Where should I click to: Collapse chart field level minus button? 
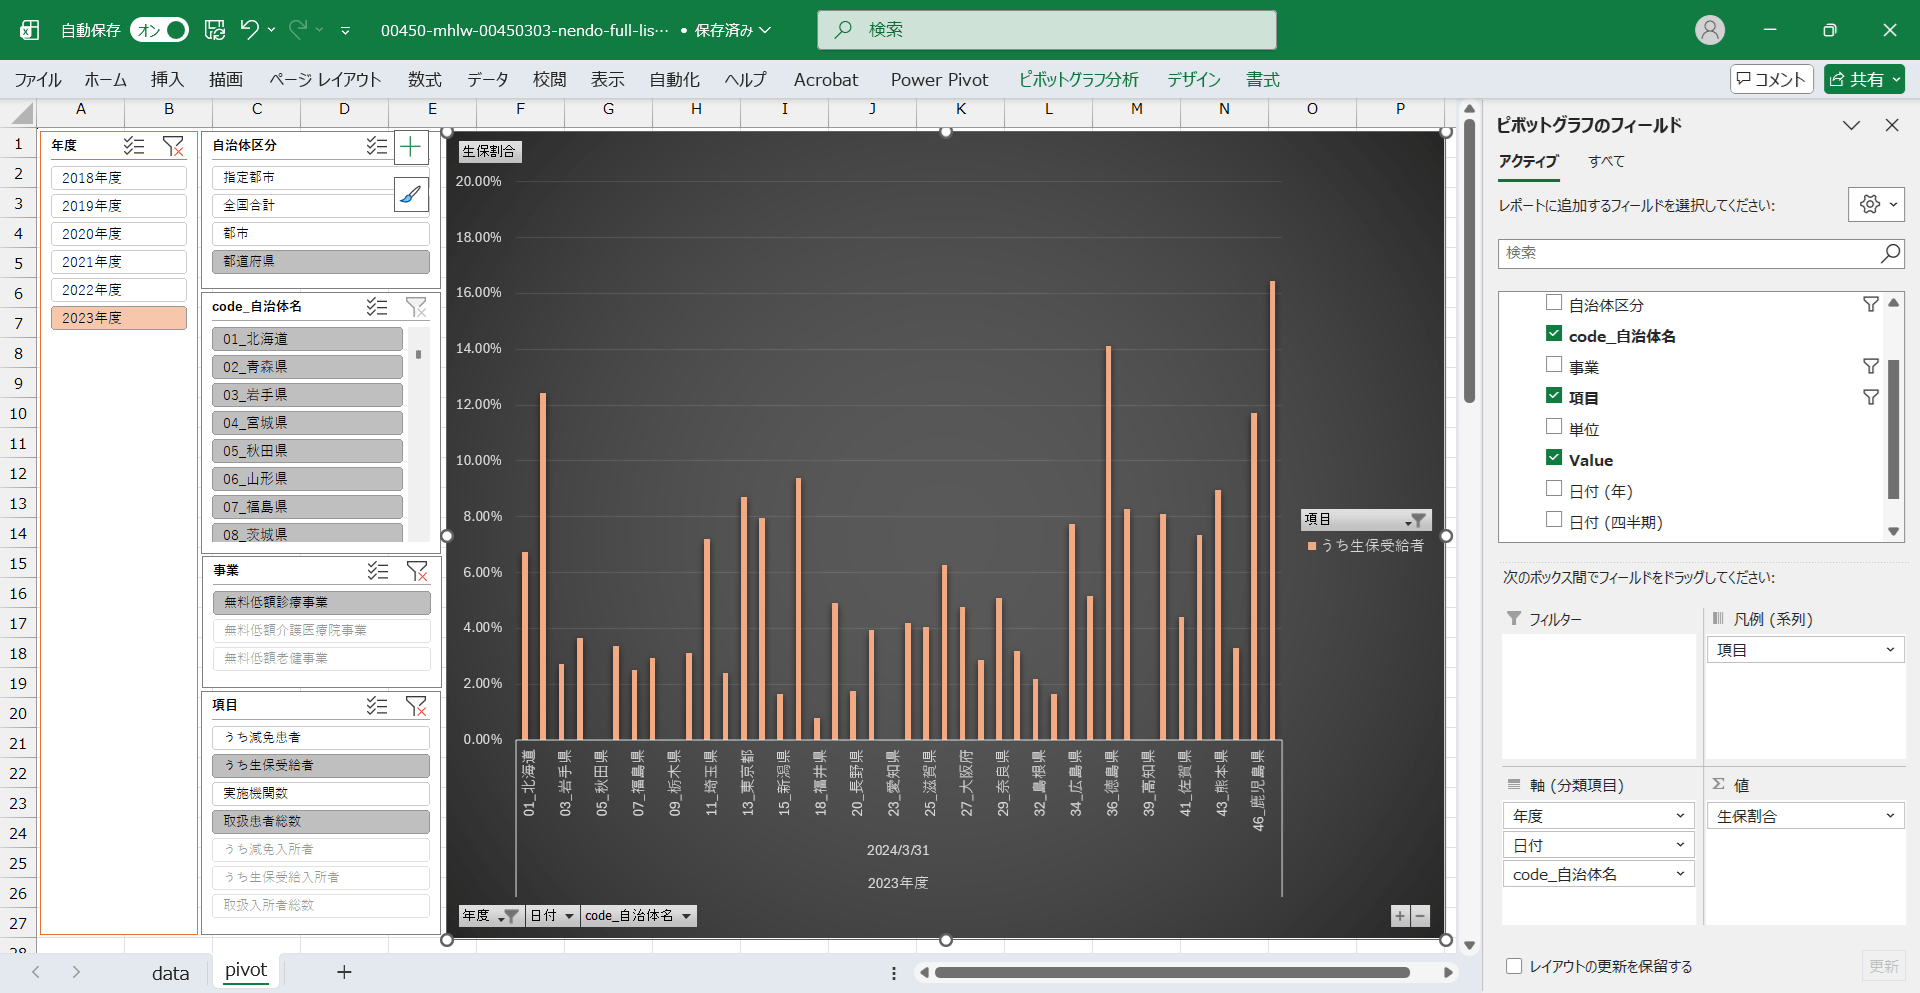click(x=1419, y=916)
